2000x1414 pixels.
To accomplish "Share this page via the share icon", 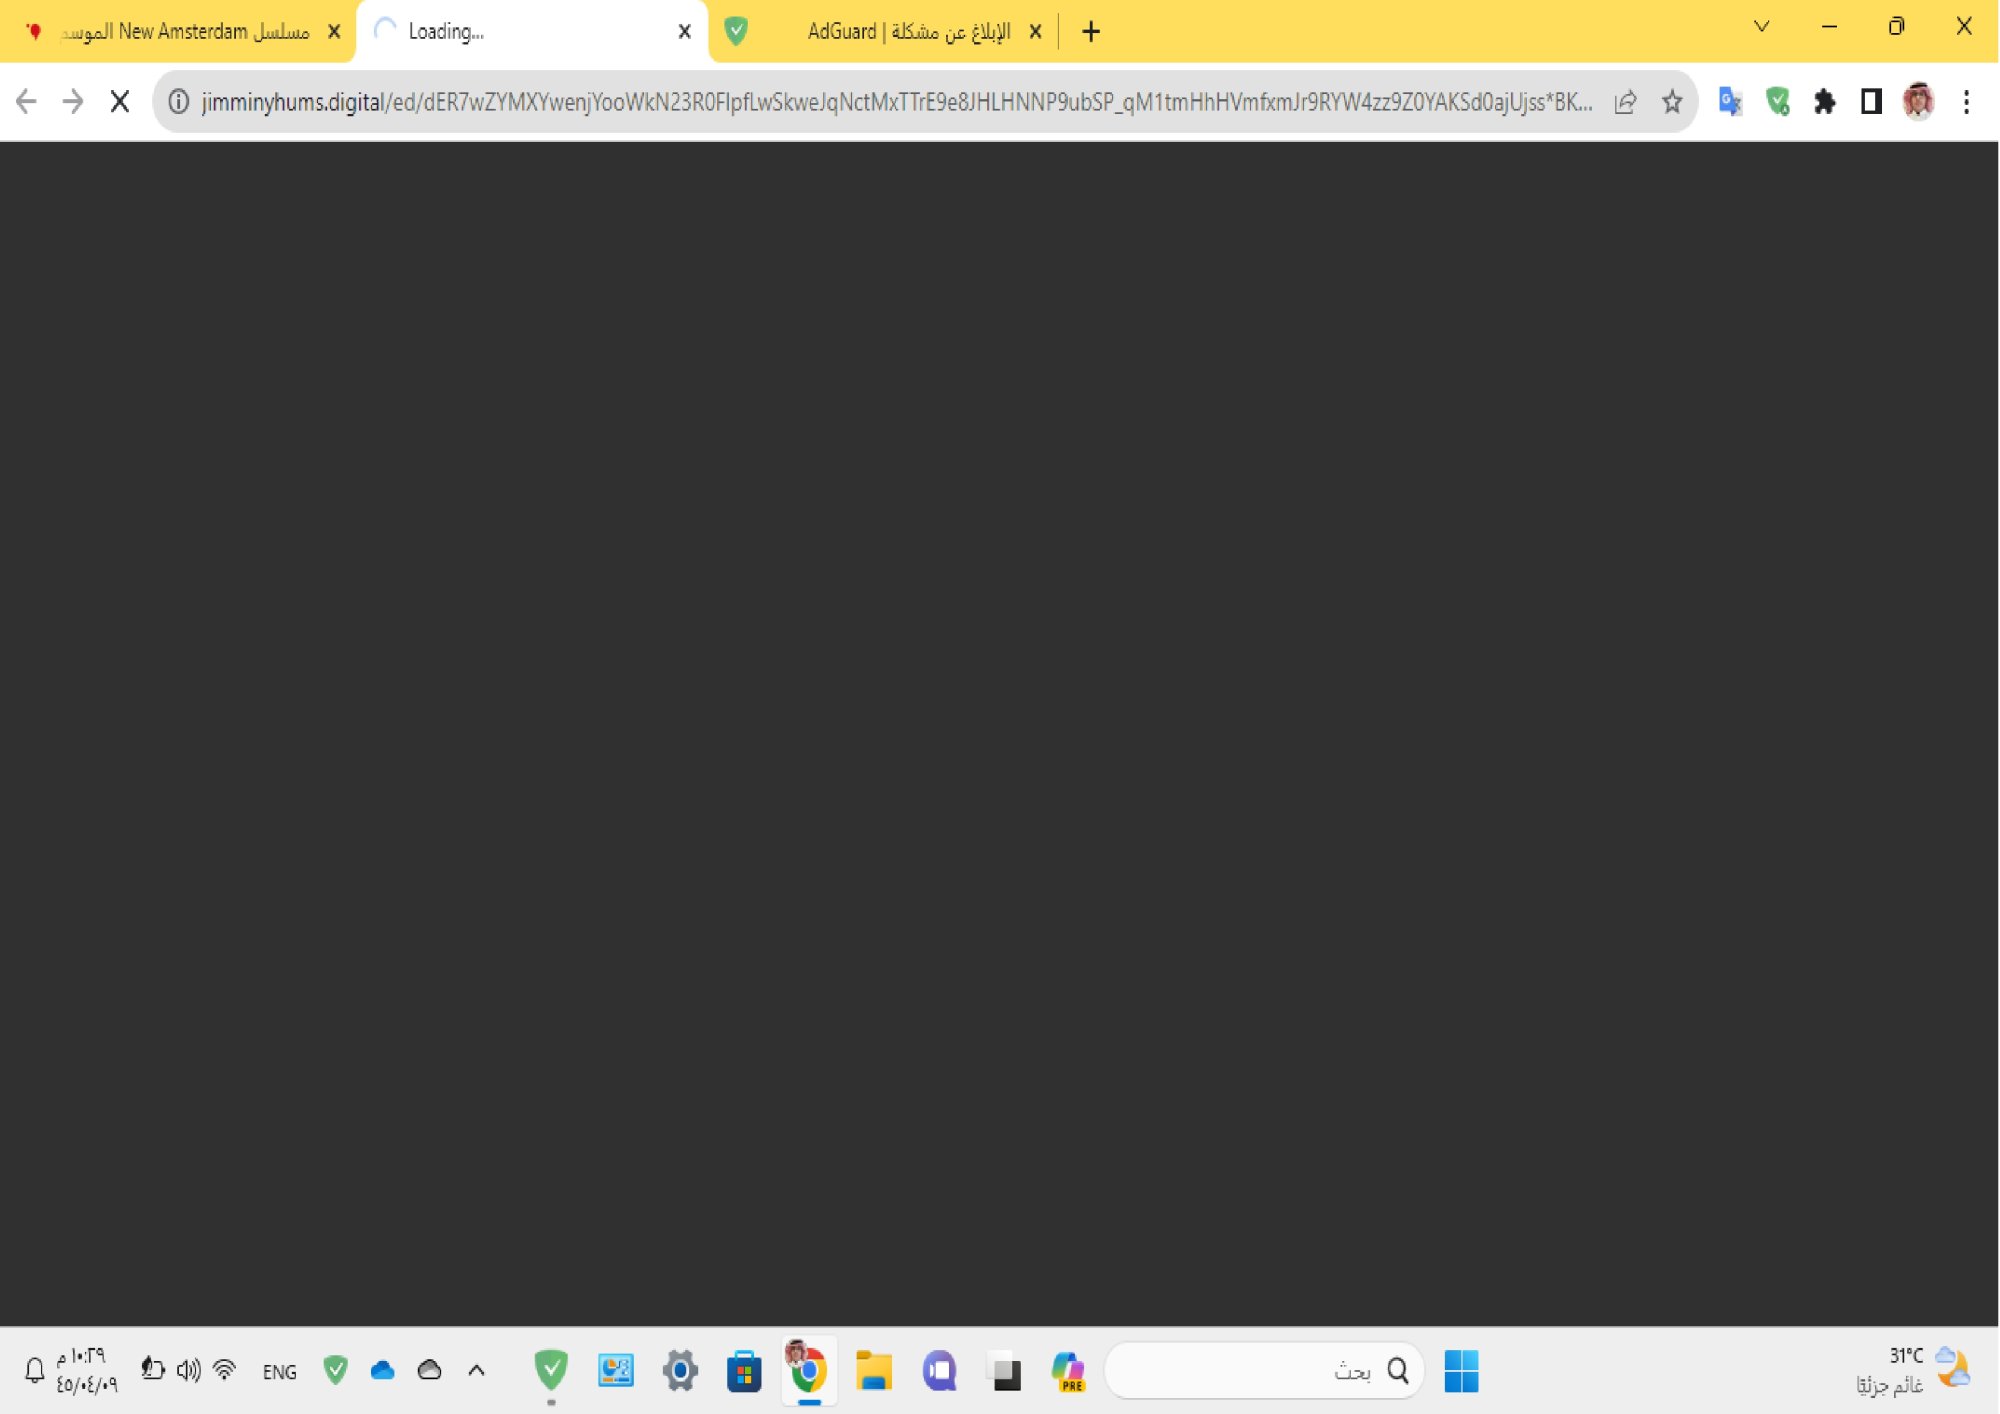I will point(1626,100).
